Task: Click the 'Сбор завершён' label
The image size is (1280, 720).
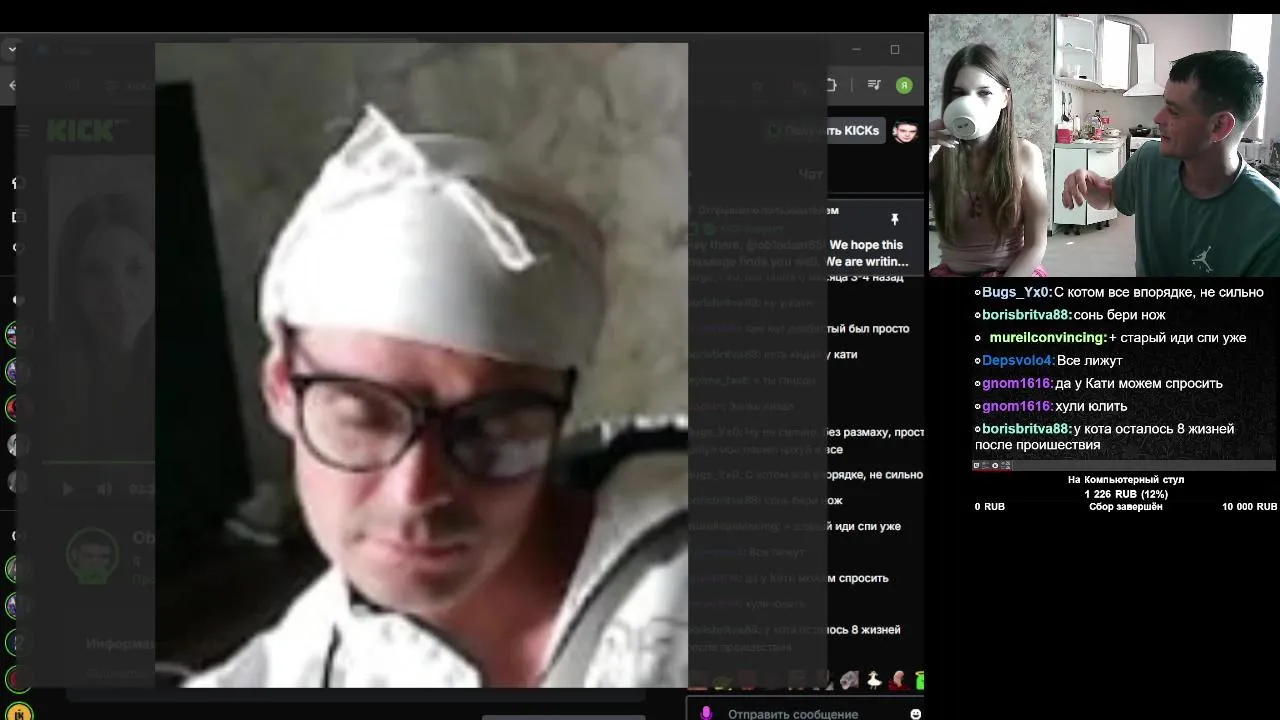Action: [x=1126, y=507]
